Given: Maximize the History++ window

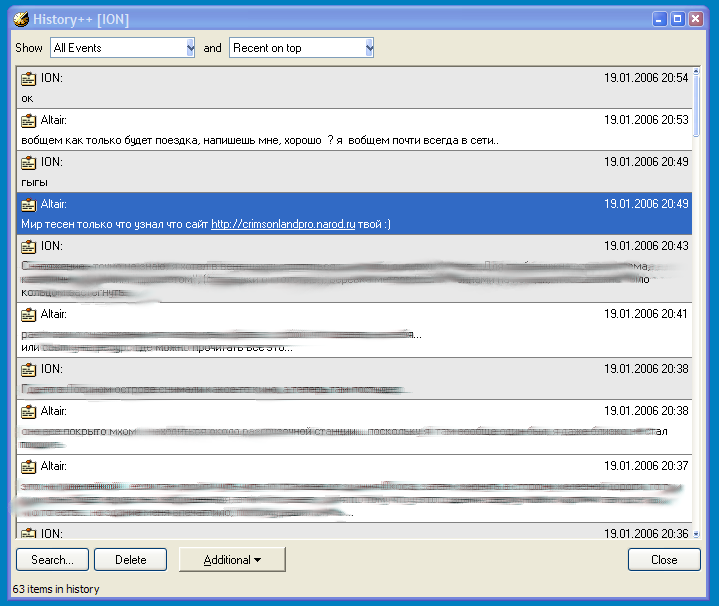Looking at the screenshot, I should click(677, 19).
